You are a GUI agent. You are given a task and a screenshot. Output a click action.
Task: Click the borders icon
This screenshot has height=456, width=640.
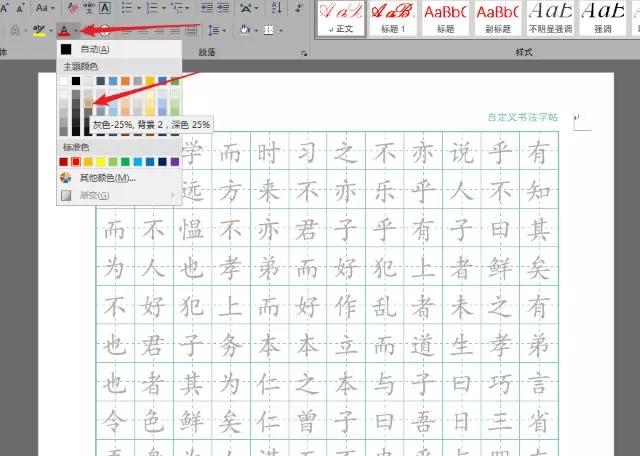coord(269,30)
